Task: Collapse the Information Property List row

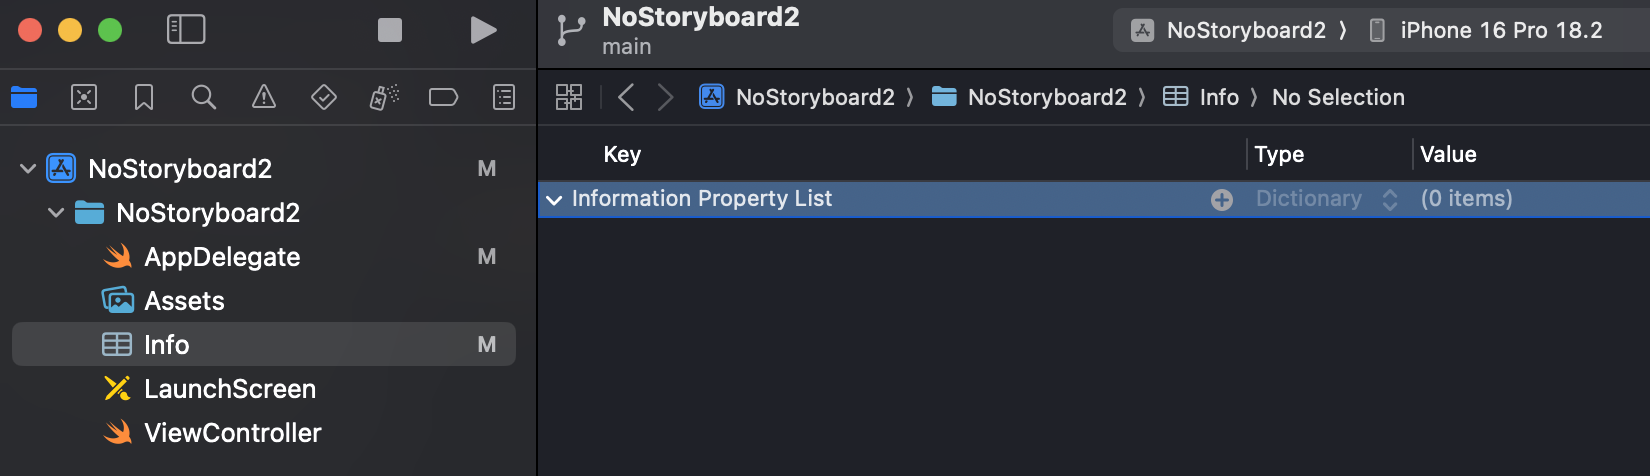Action: pyautogui.click(x=554, y=200)
